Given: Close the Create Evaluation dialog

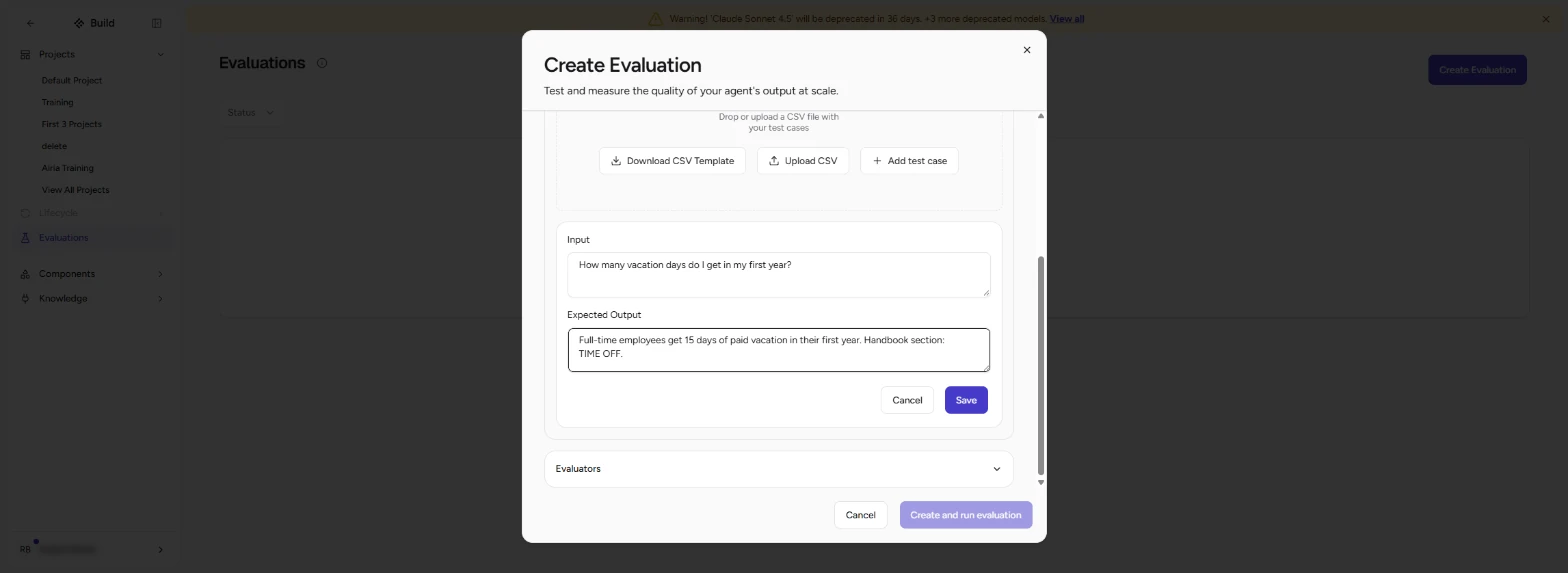Looking at the screenshot, I should [x=1026, y=50].
